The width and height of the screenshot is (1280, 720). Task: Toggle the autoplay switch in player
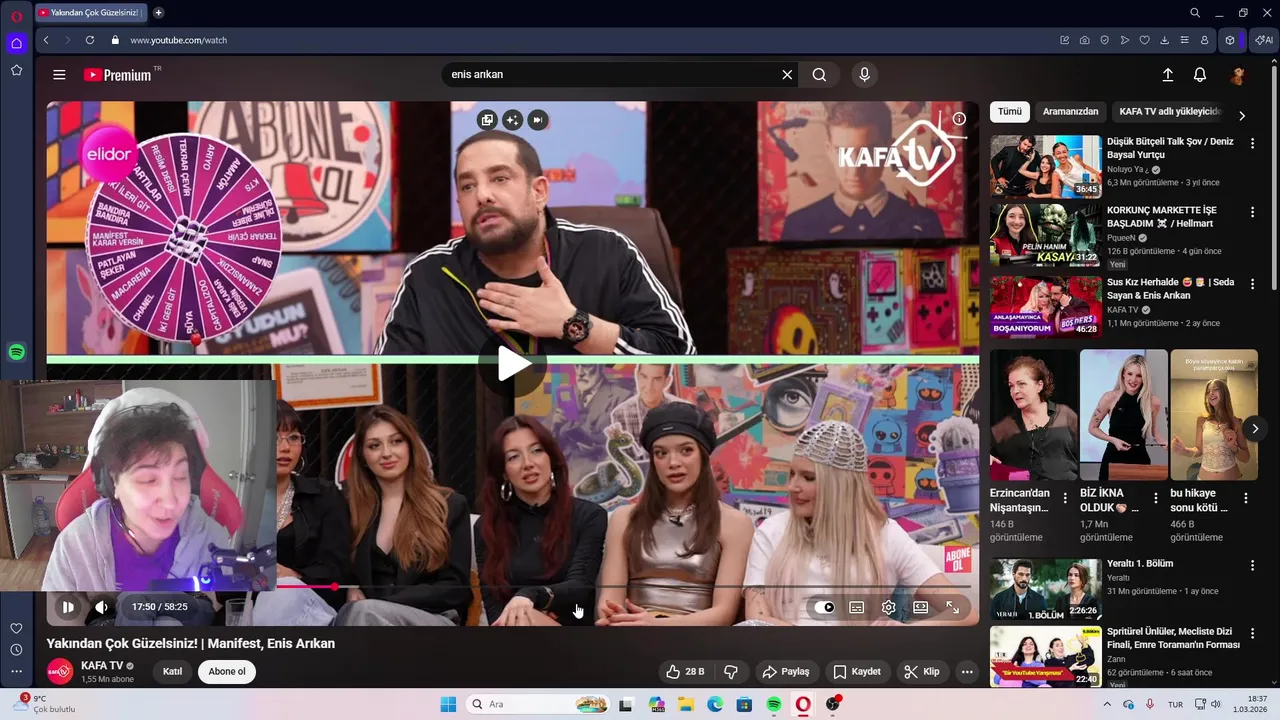[x=824, y=607]
